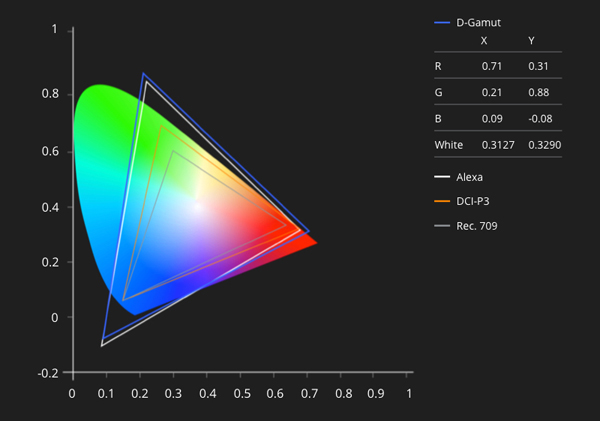Select the G row Y value 0.88
Image resolution: width=600 pixels, height=421 pixels.
tap(537, 92)
